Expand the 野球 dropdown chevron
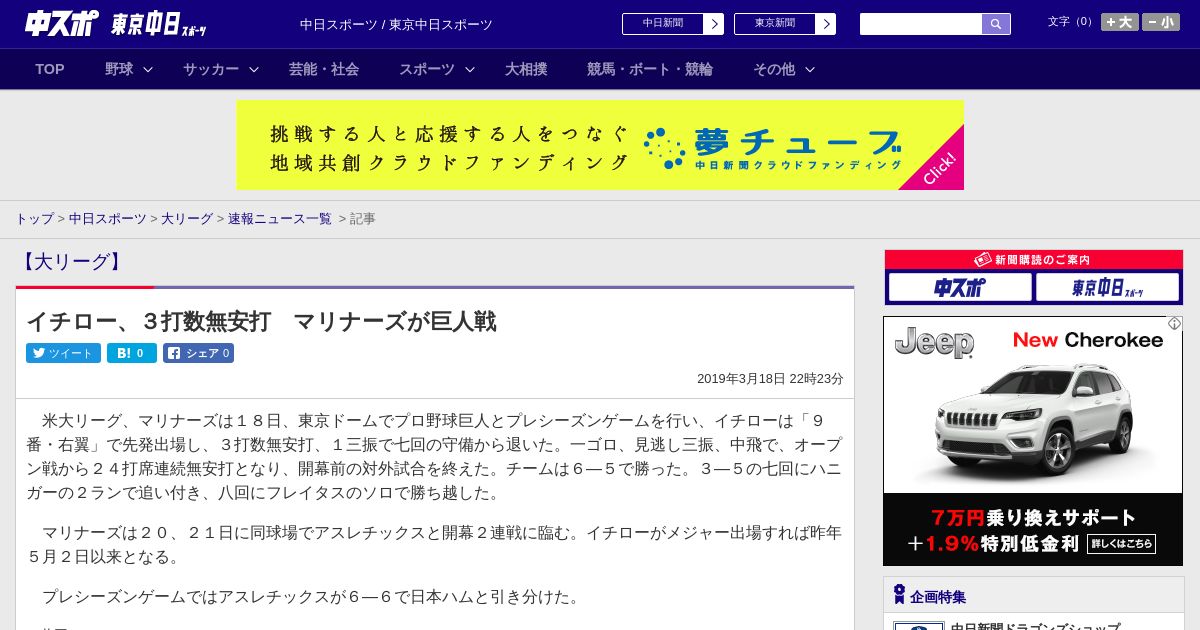Screen dimensions: 1200x630 (x=148, y=69)
